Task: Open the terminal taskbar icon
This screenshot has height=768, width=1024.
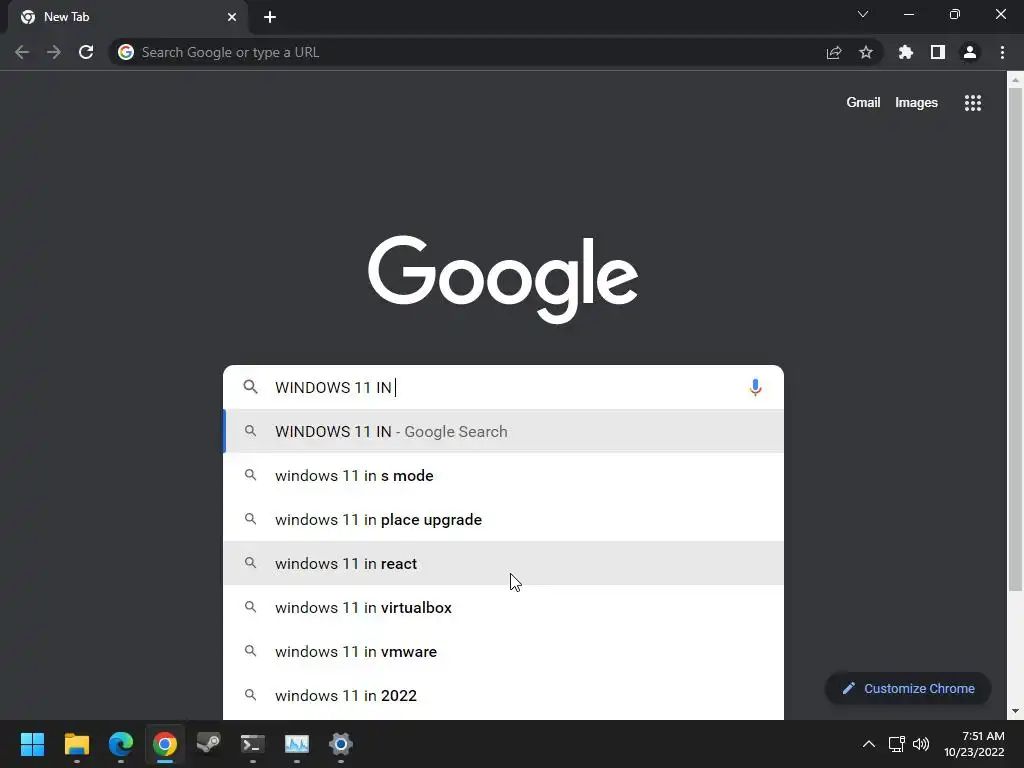Action: (253, 744)
